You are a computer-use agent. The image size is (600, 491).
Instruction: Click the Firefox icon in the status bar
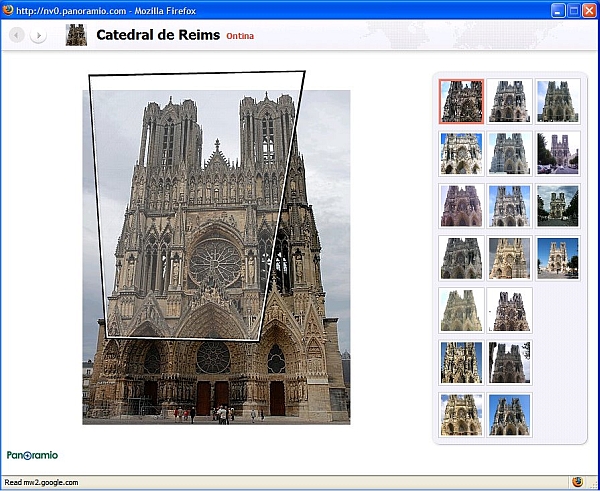577,481
